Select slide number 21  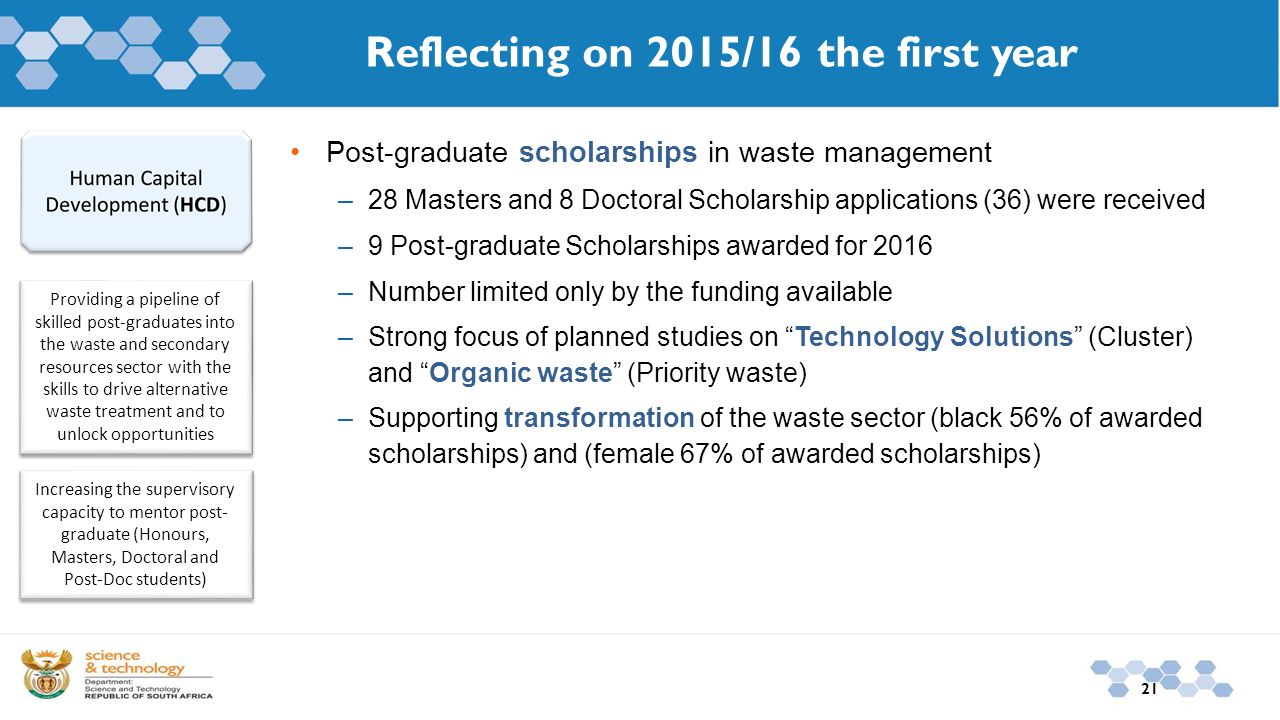(x=1148, y=689)
